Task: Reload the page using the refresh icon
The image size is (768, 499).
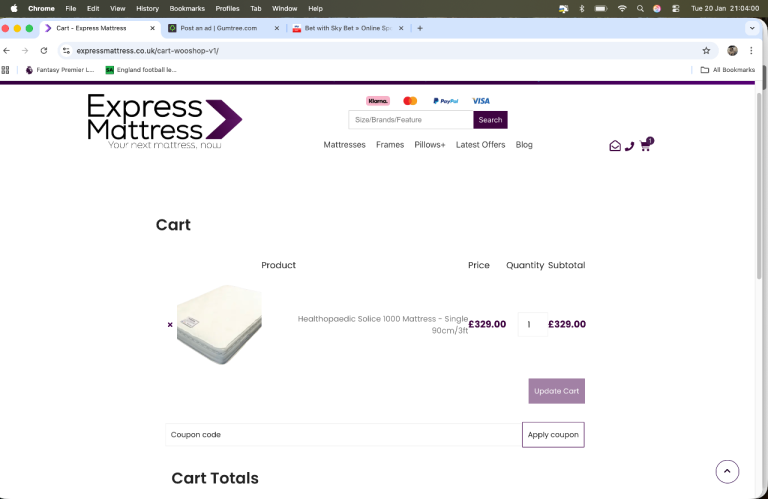Action: point(44,50)
